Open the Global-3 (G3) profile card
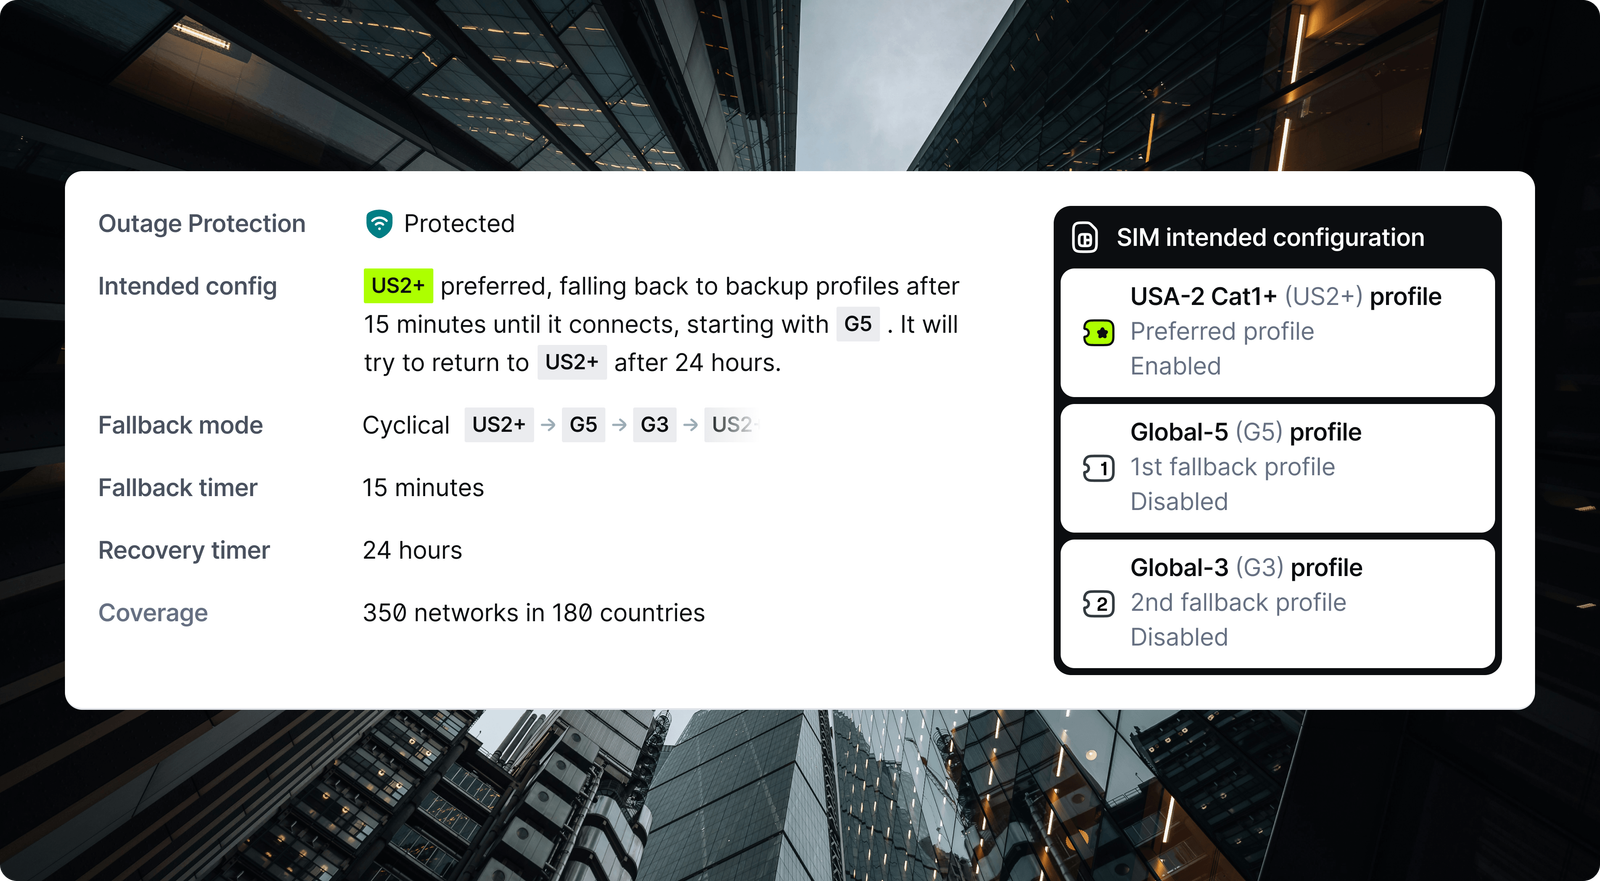The width and height of the screenshot is (1600, 881). [x=1277, y=604]
